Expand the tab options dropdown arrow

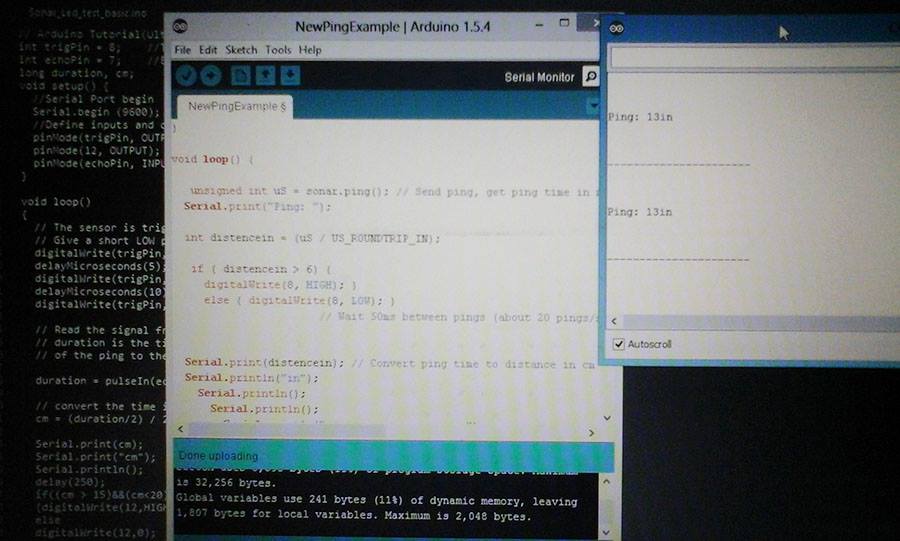pyautogui.click(x=592, y=106)
